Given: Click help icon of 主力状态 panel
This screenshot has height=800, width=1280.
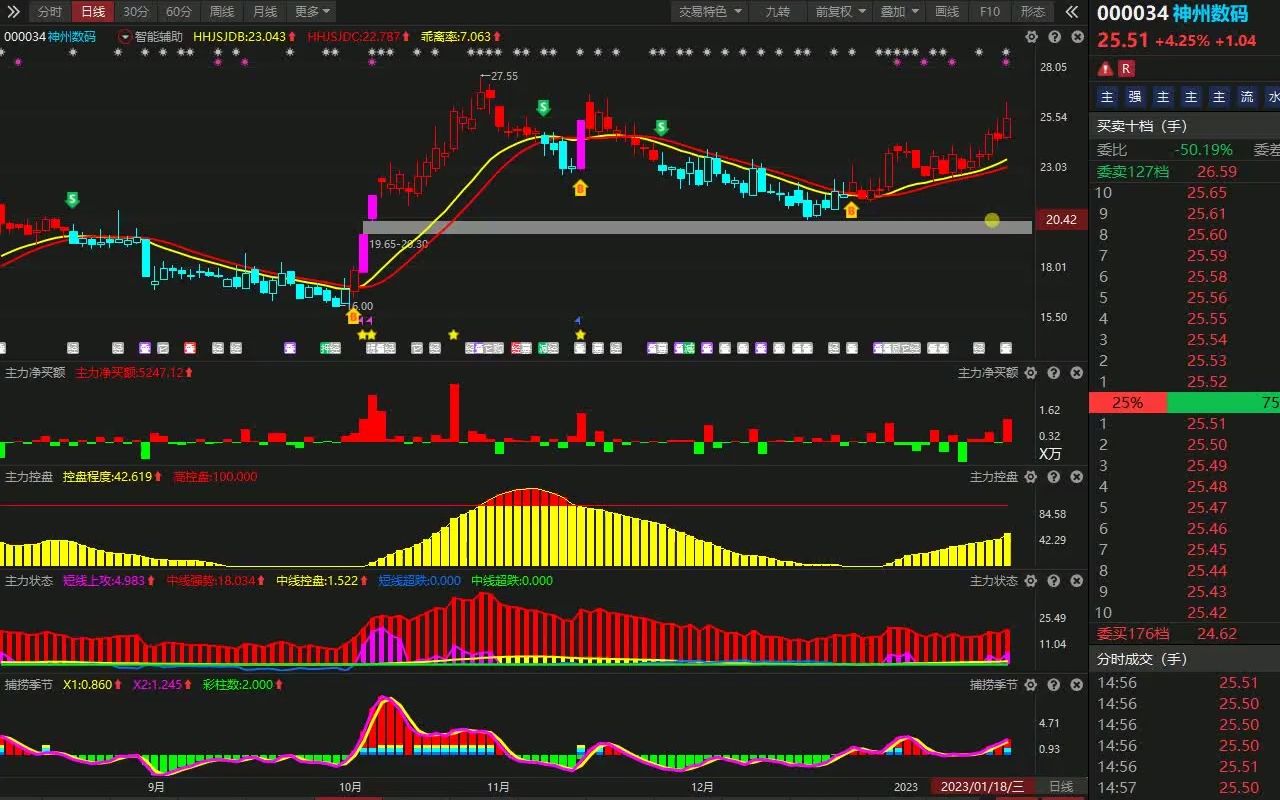Looking at the screenshot, I should coord(1054,581).
